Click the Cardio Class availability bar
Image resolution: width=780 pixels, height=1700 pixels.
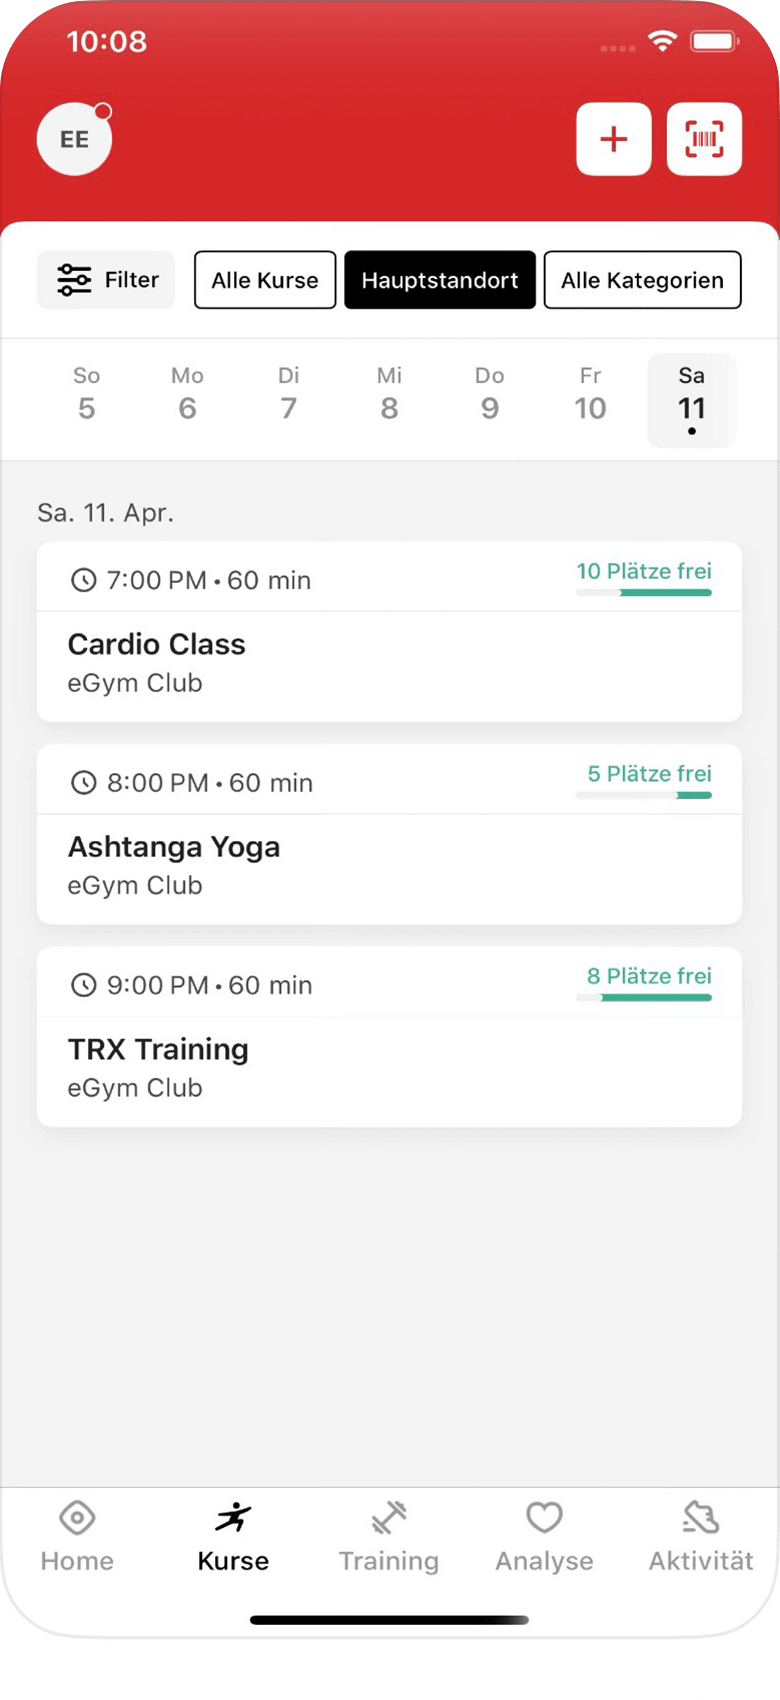(x=644, y=593)
